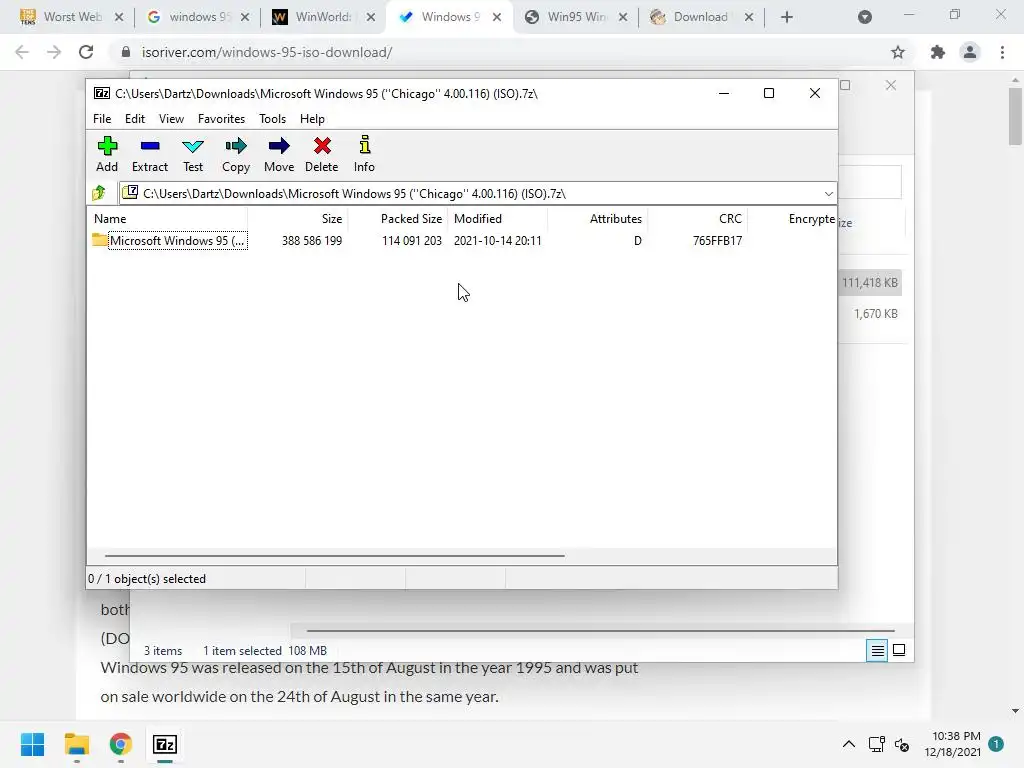Extract the archive with the Extract button
Viewport: 1024px width, 768px height.
point(150,155)
